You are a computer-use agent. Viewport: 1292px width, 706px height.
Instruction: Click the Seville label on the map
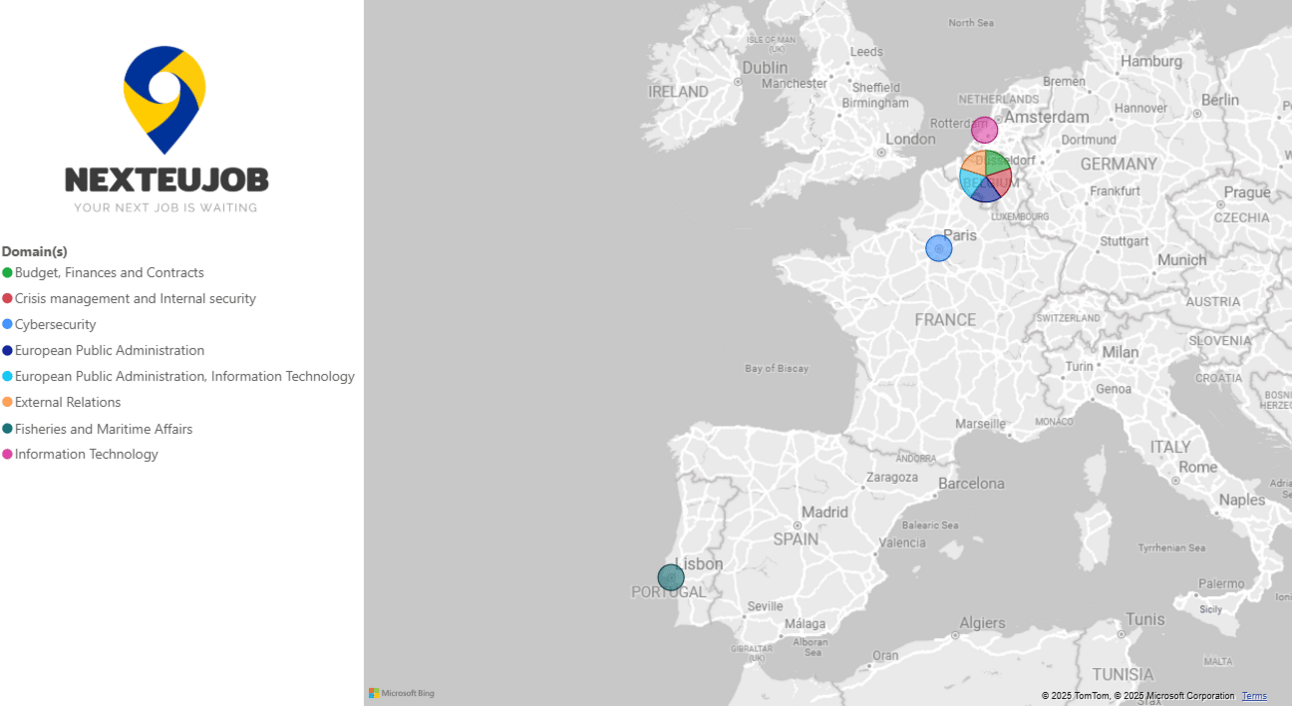[765, 606]
